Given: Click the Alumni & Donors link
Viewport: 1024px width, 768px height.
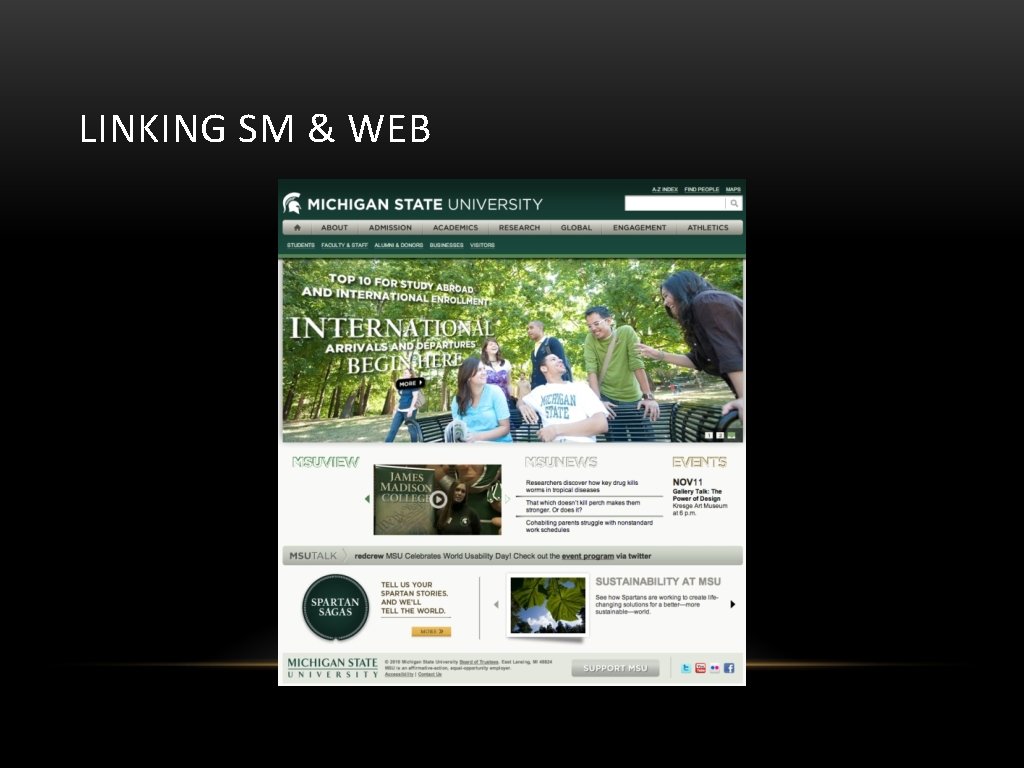Looking at the screenshot, I should pos(398,246).
